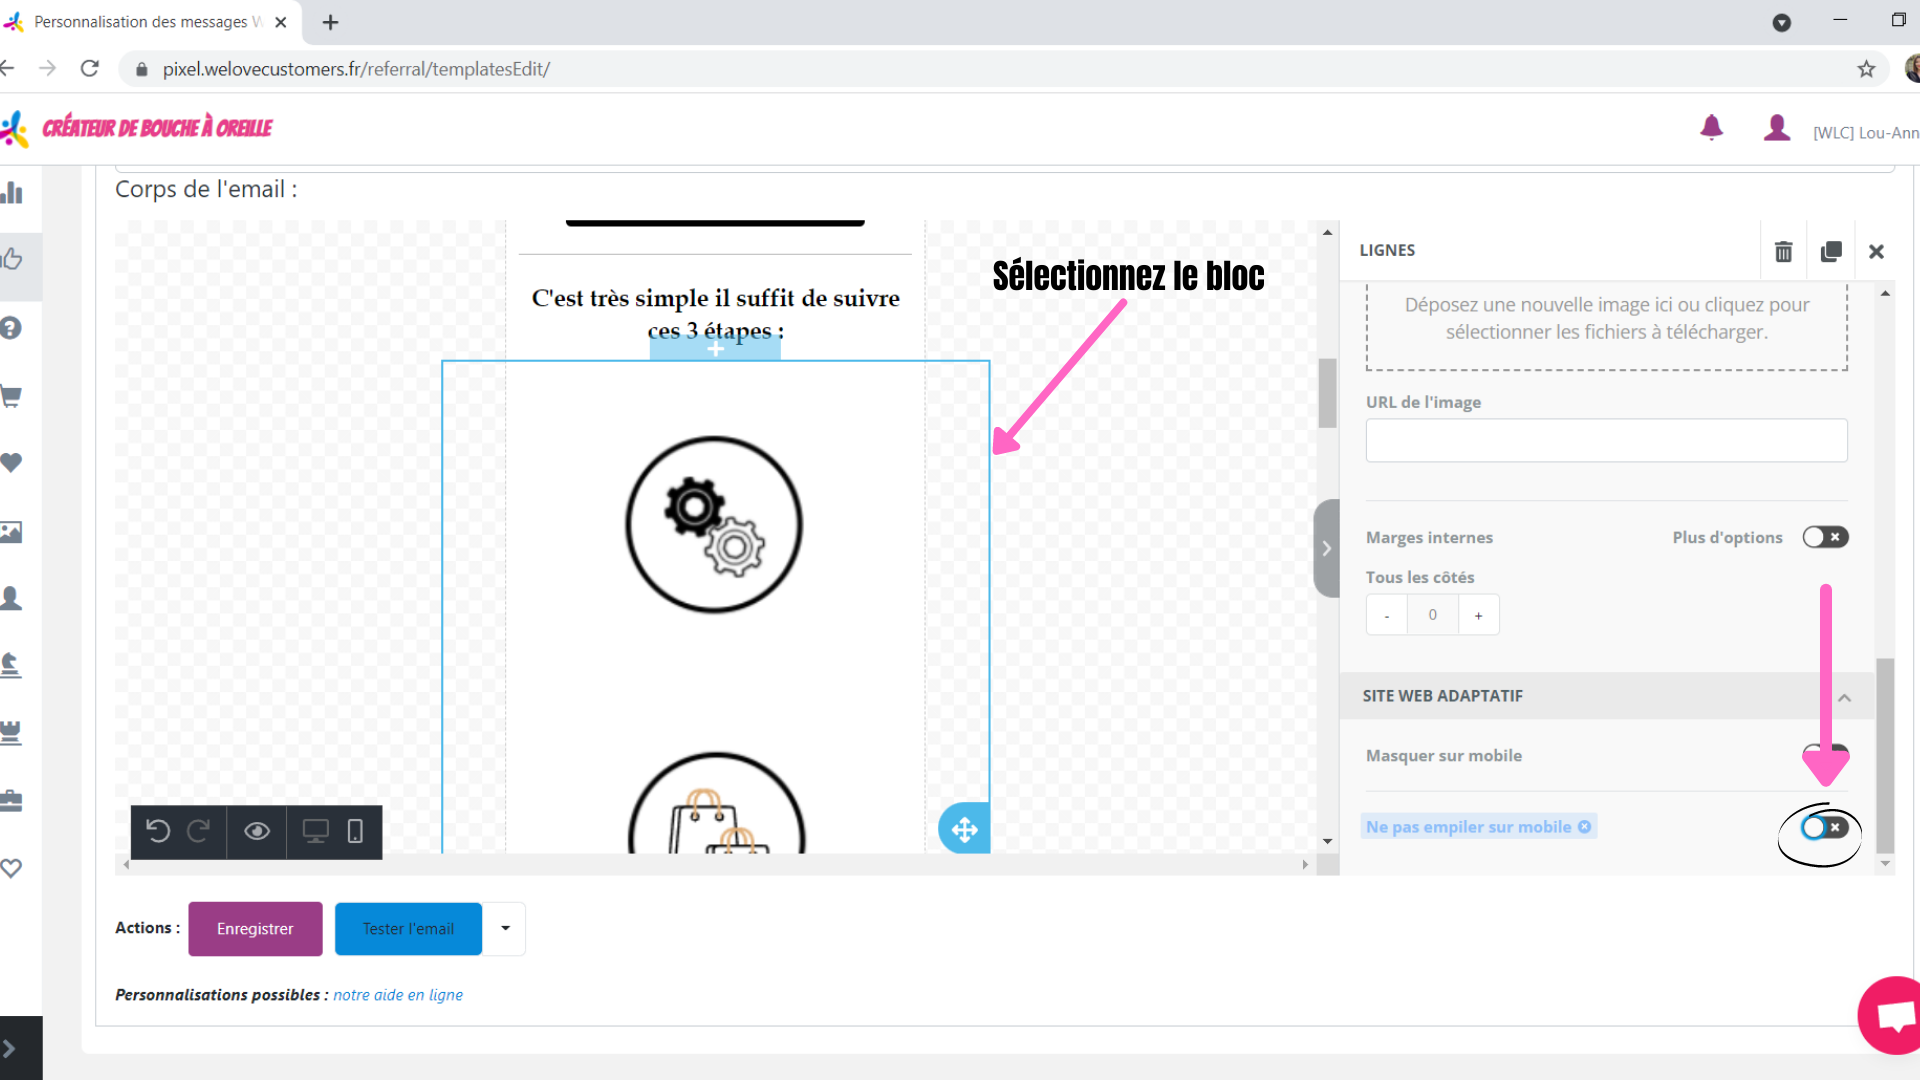Click the margin value field
Screen dimensions: 1920x1080
click(1432, 615)
